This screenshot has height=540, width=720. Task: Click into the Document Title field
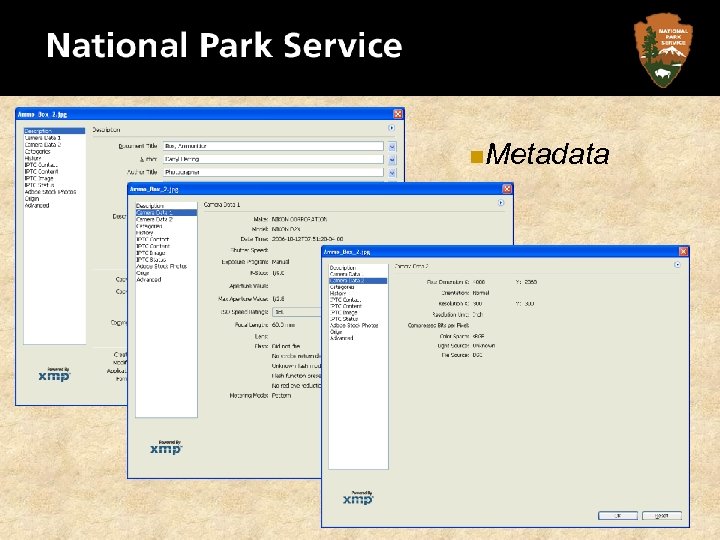point(273,146)
